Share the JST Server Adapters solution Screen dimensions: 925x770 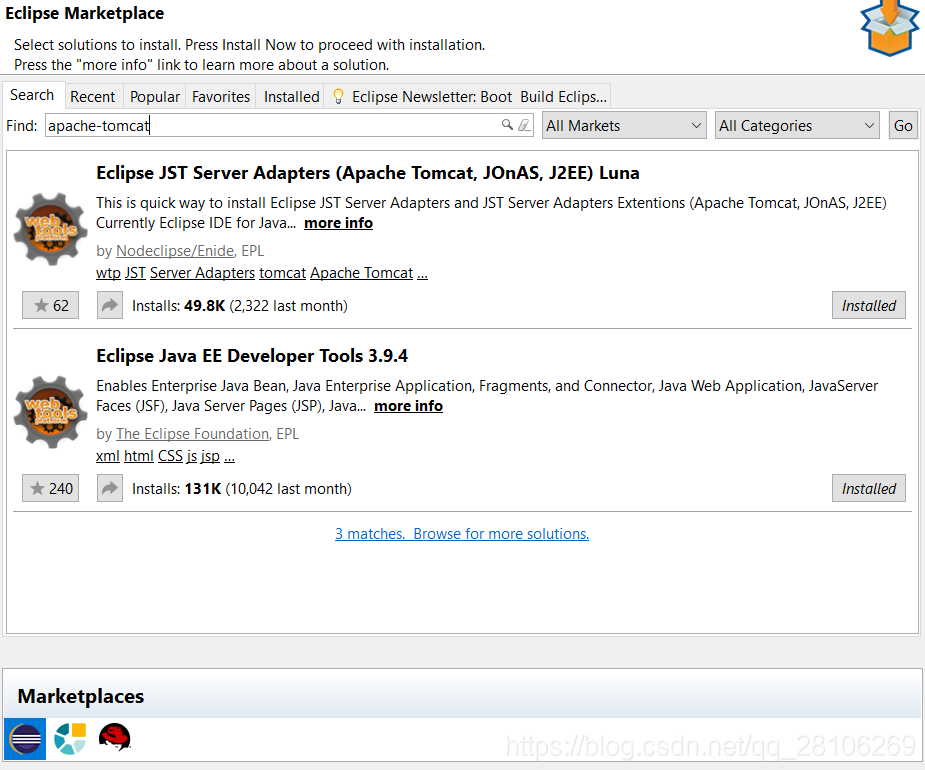110,306
